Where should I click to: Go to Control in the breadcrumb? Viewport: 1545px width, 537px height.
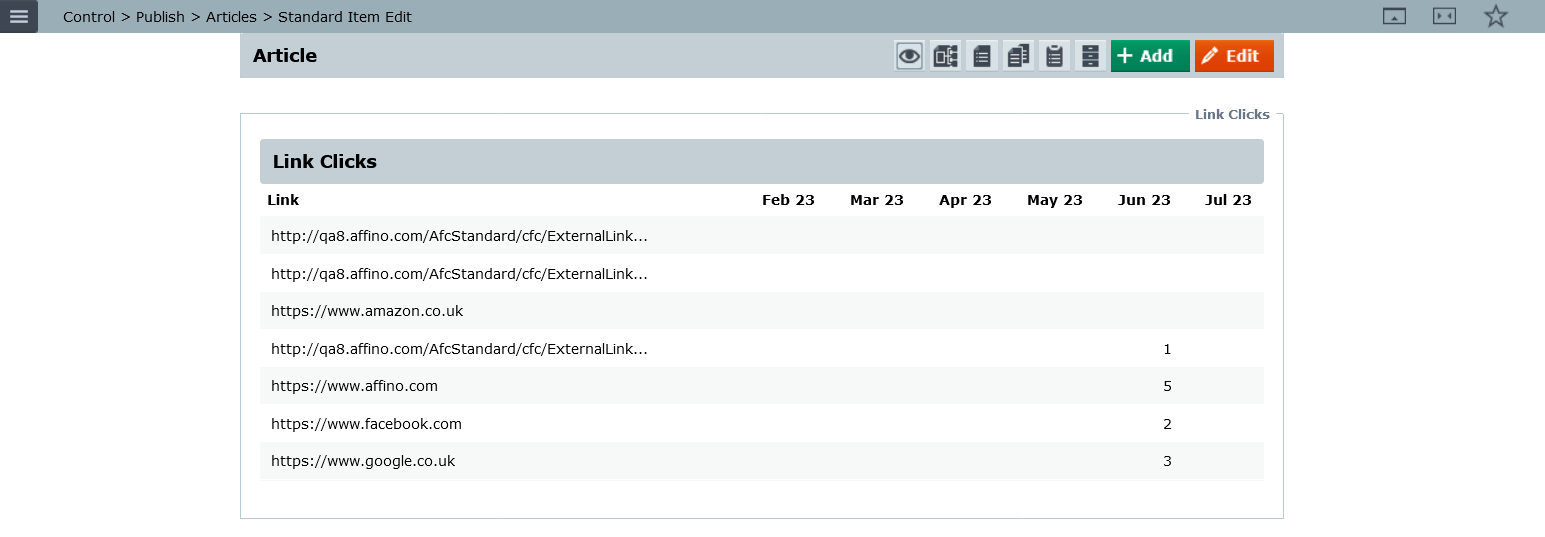[x=89, y=17]
